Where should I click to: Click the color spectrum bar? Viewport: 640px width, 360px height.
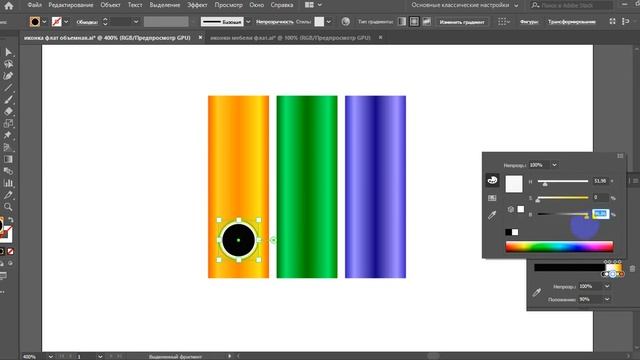(559, 247)
